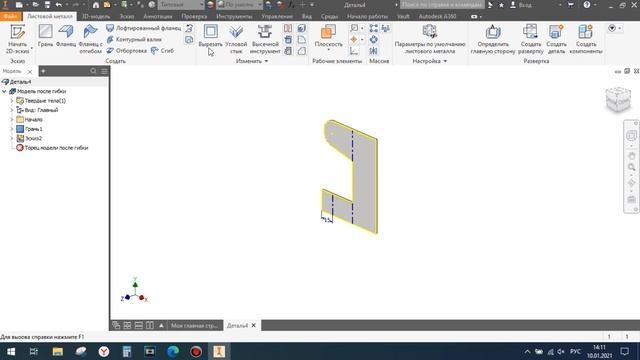Click the help question mark icon

tap(587, 5)
